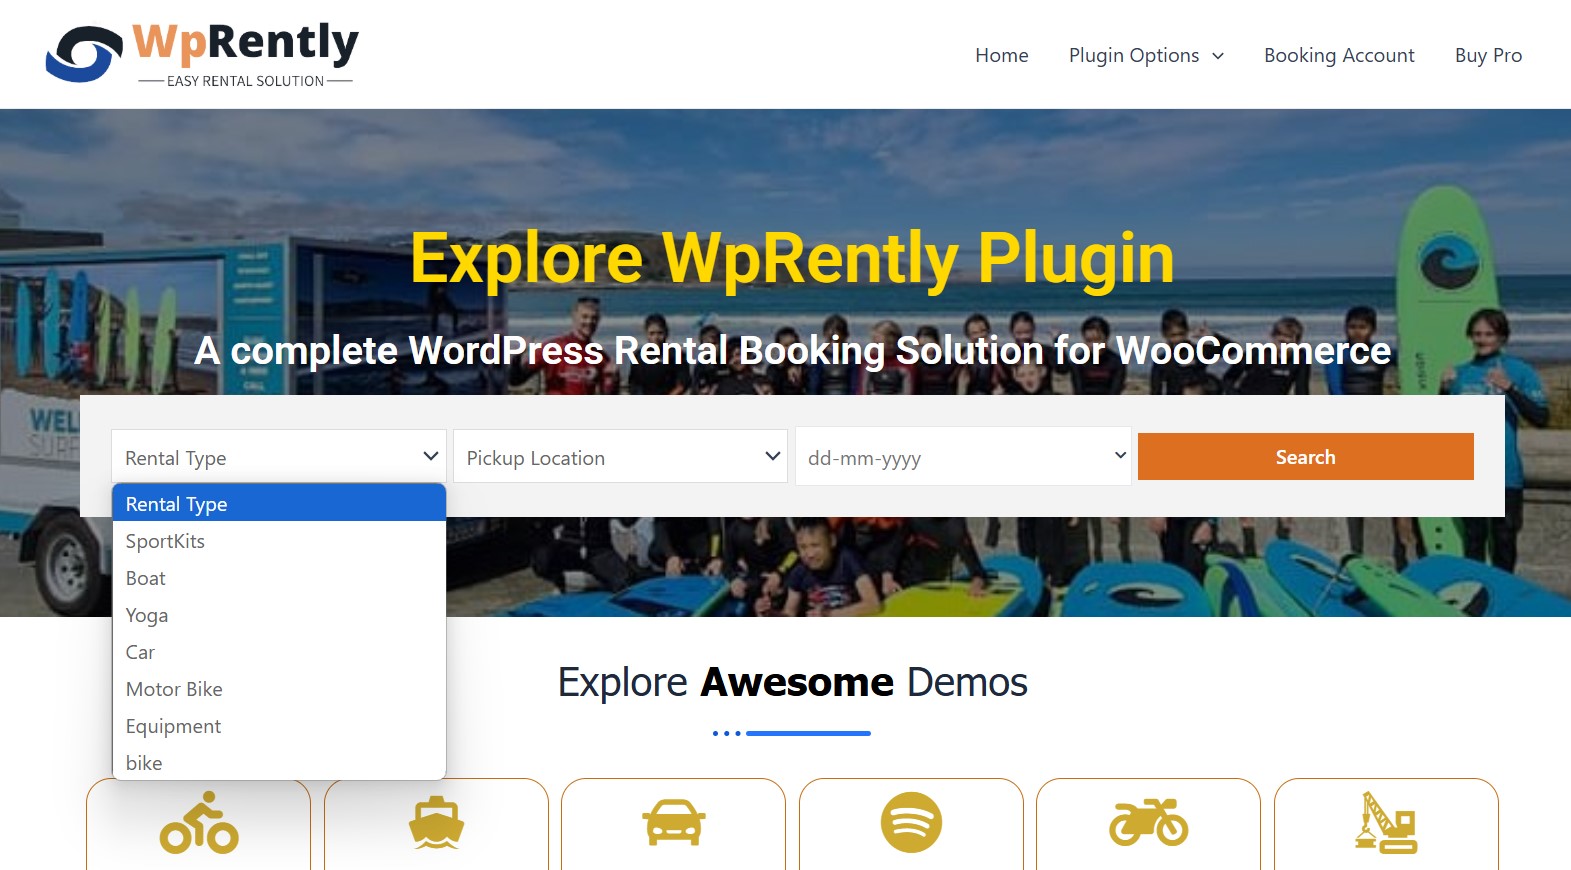
Task: Go to the Home page link
Action: coord(1002,55)
